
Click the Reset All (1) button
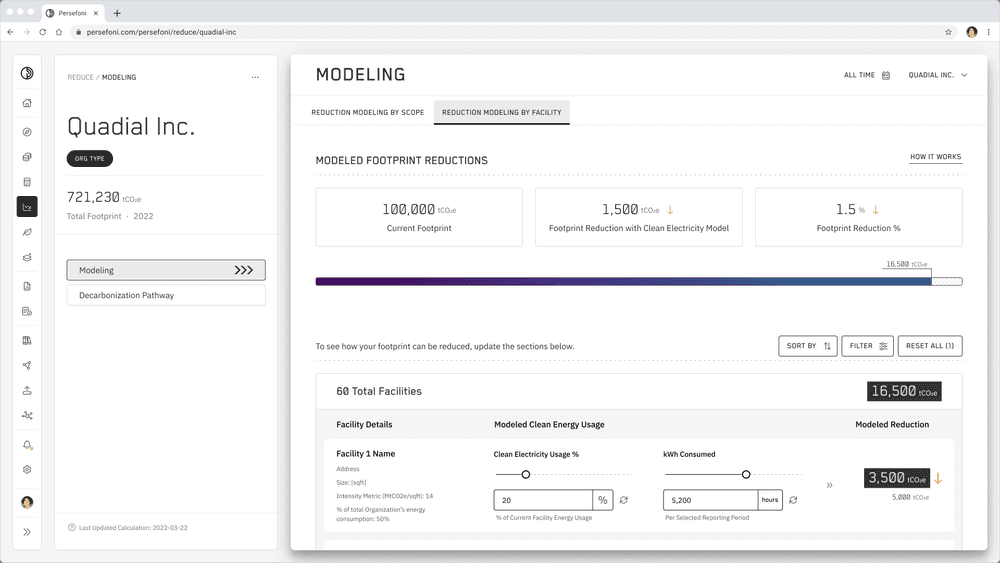pyautogui.click(x=930, y=346)
